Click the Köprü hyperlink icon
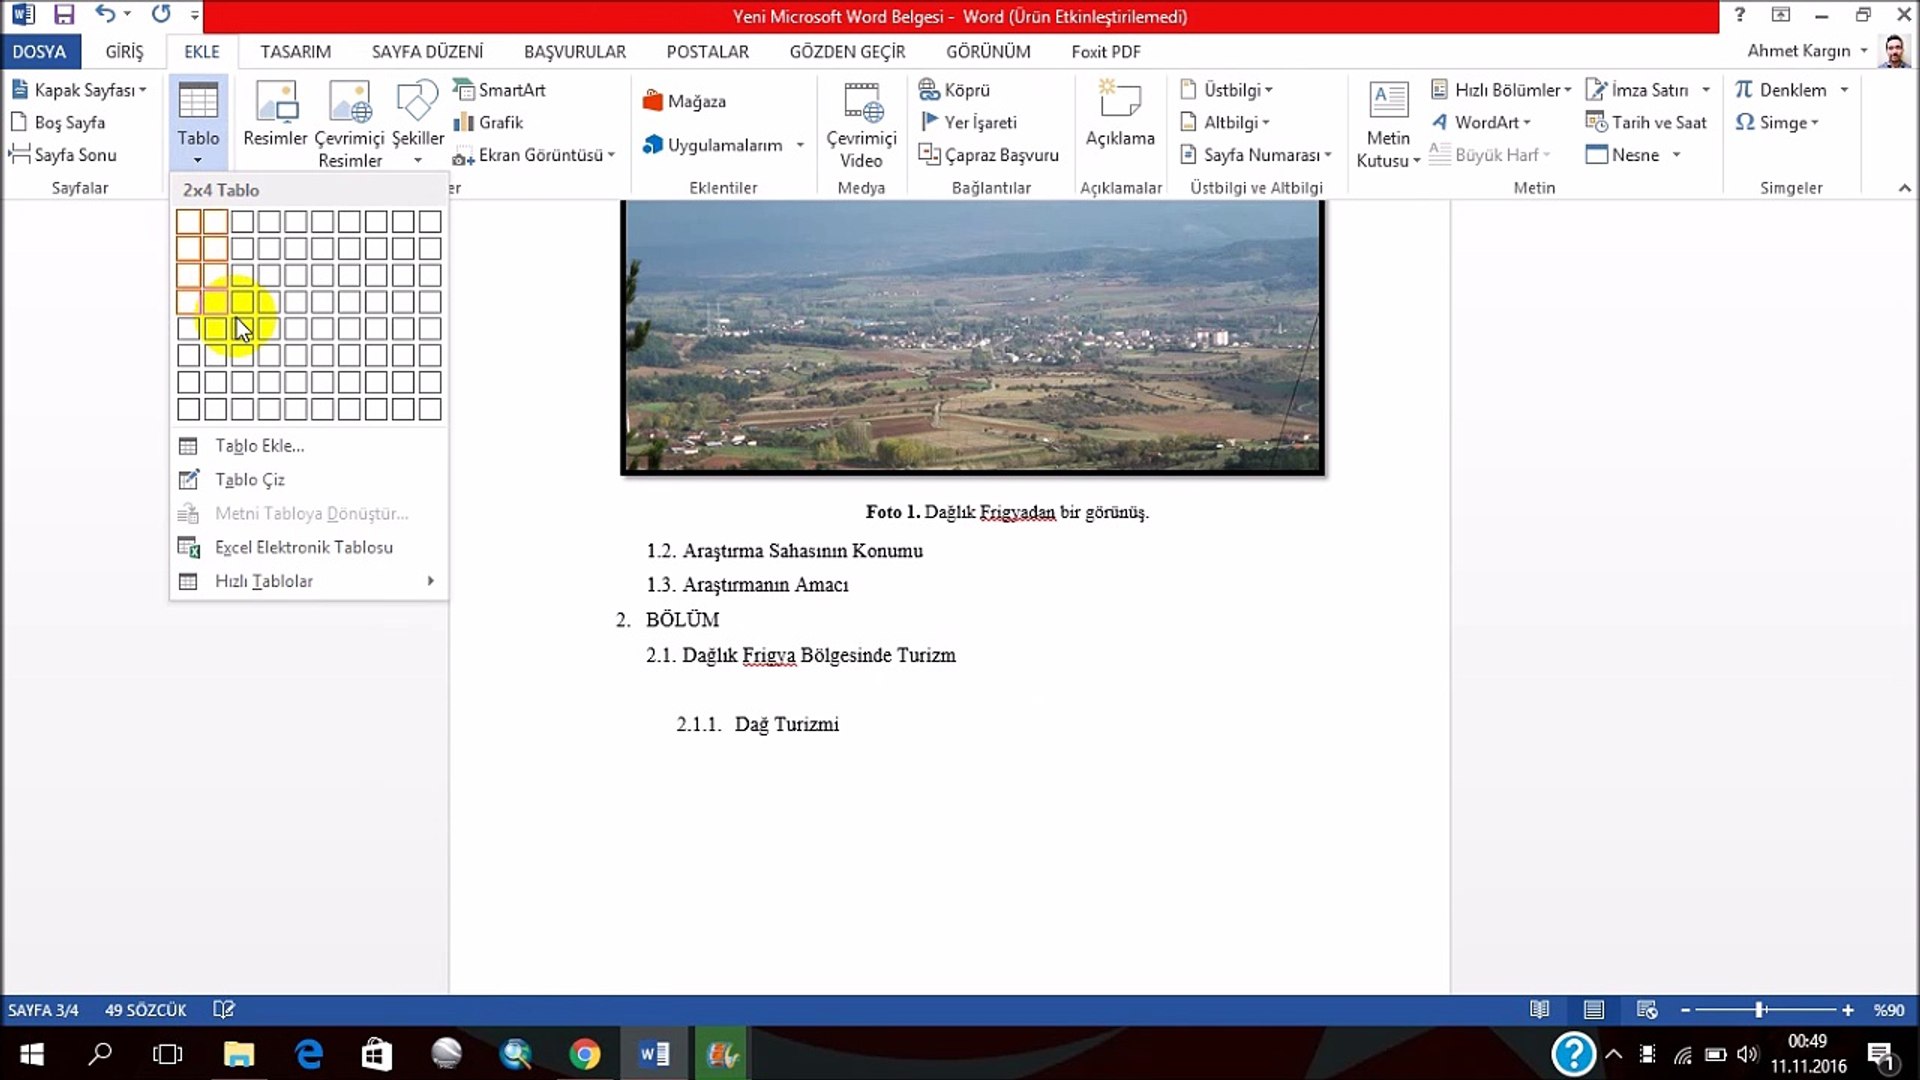Image resolution: width=1920 pixels, height=1080 pixels. [929, 90]
